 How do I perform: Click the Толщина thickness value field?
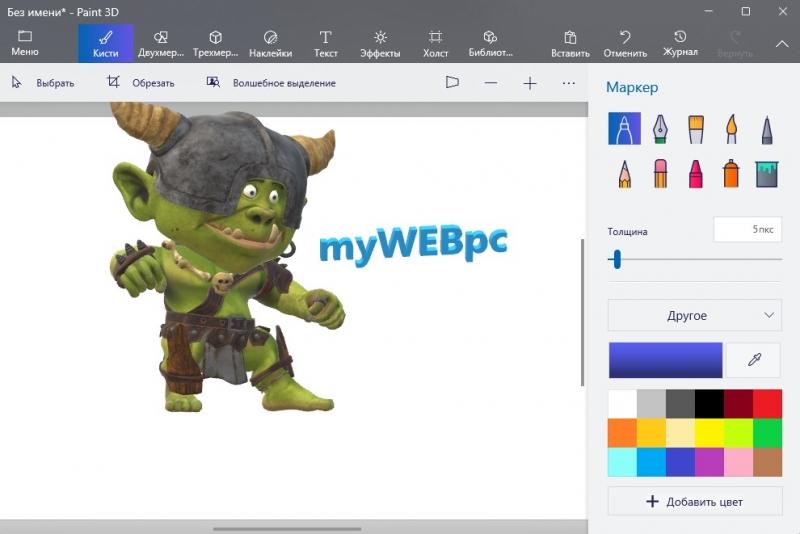[x=747, y=229]
